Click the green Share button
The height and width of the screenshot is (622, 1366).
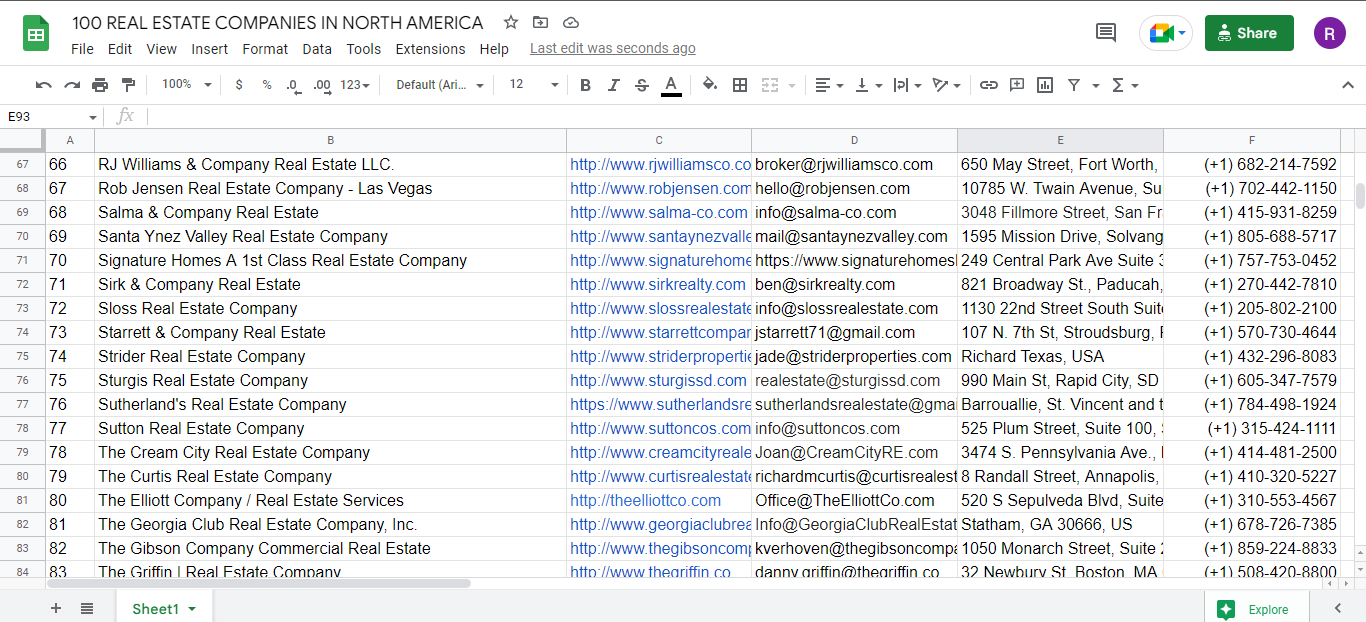tap(1248, 33)
